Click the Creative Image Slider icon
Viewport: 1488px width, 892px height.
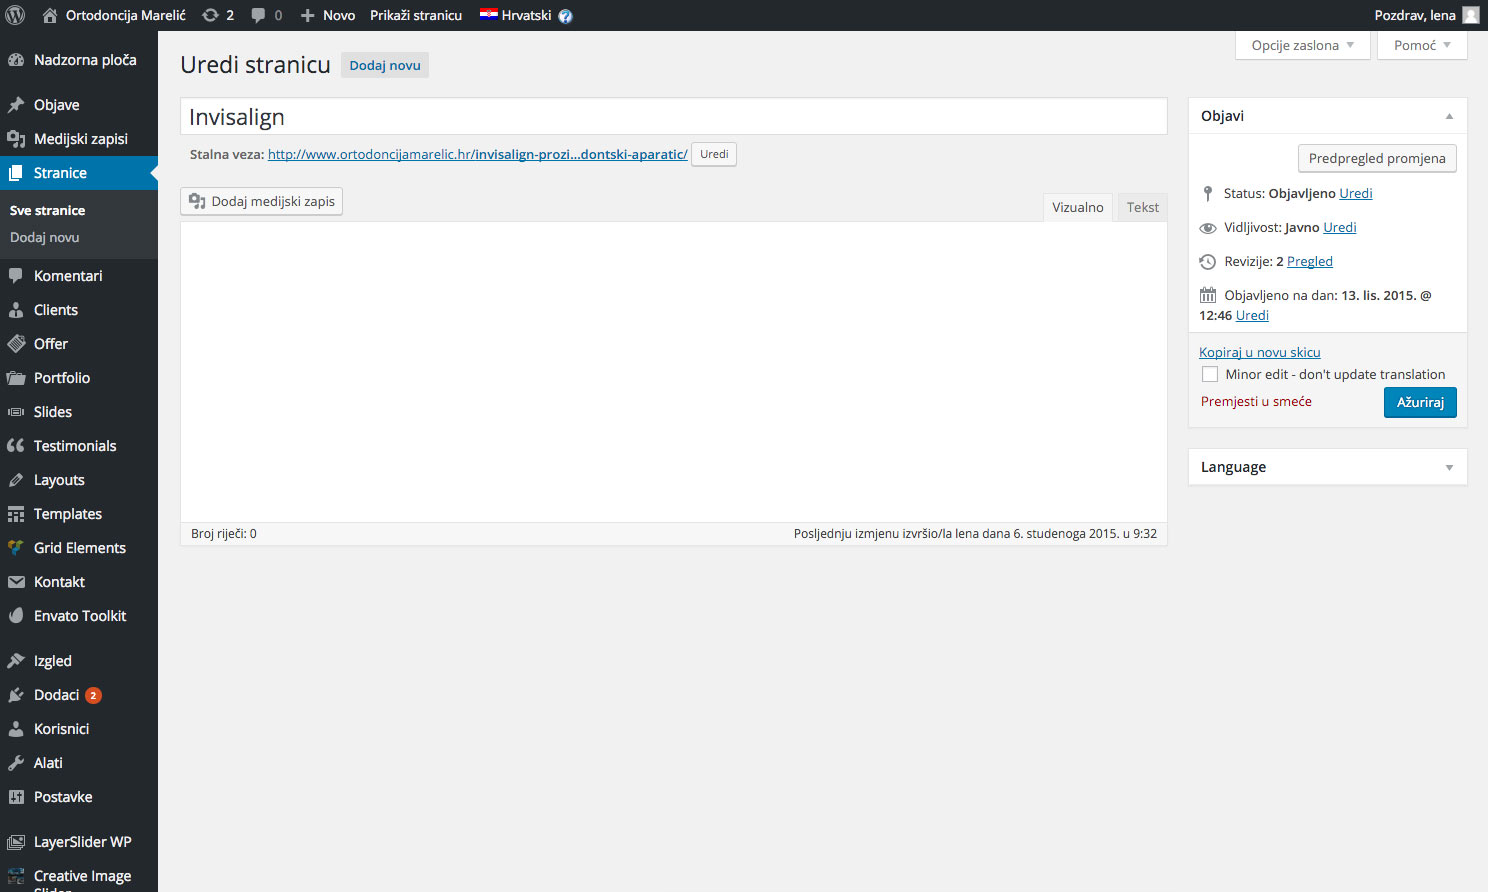16,876
